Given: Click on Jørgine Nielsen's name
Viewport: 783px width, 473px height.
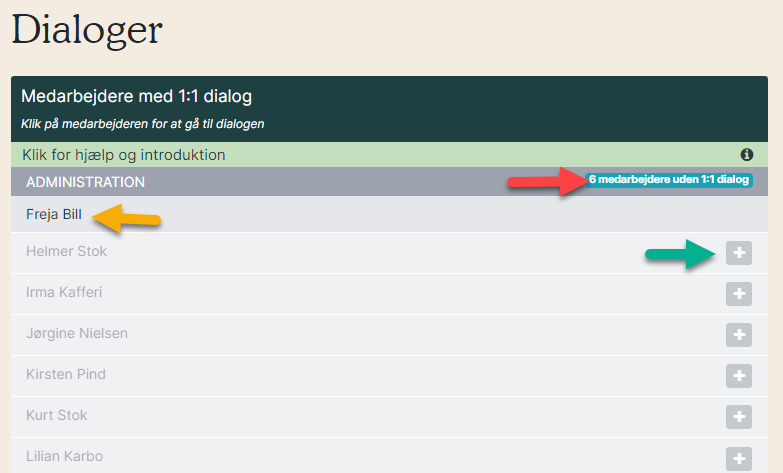Looking at the screenshot, I should point(77,333).
